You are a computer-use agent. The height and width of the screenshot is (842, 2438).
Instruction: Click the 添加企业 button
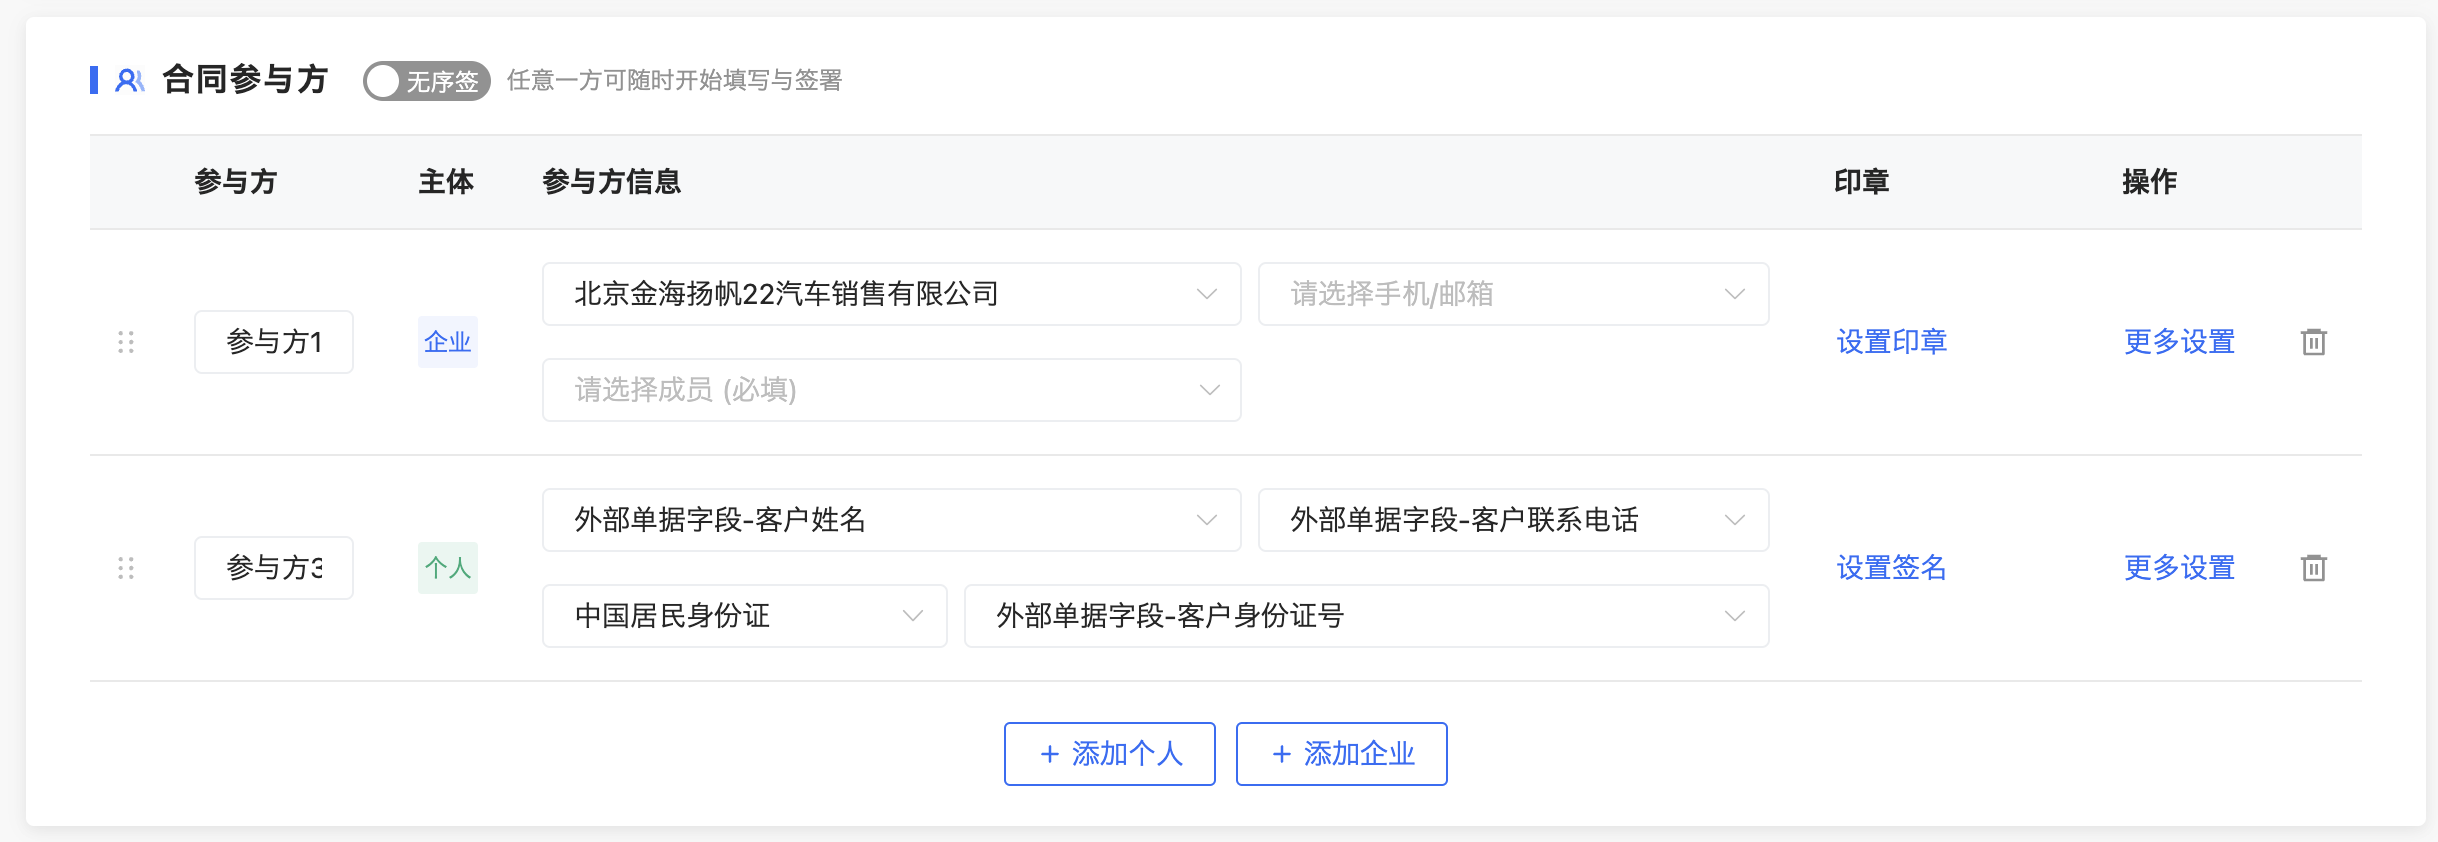[1341, 754]
